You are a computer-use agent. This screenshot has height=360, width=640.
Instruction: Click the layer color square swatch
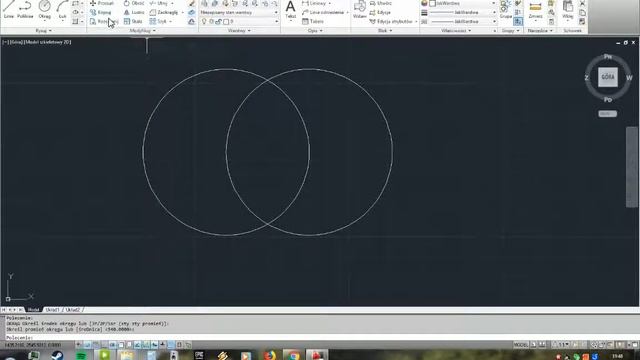click(226, 21)
